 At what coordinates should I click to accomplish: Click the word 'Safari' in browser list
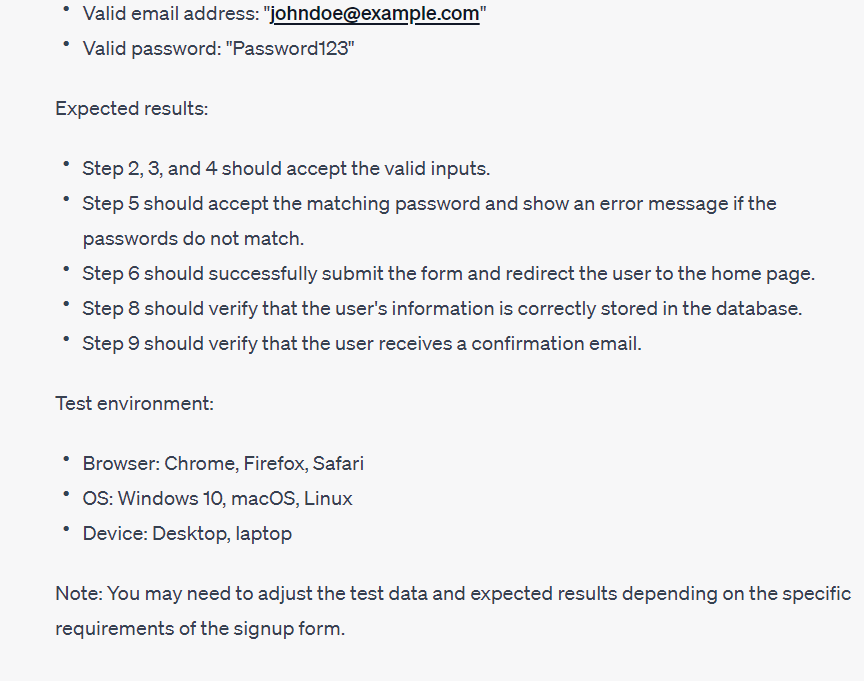(338, 463)
